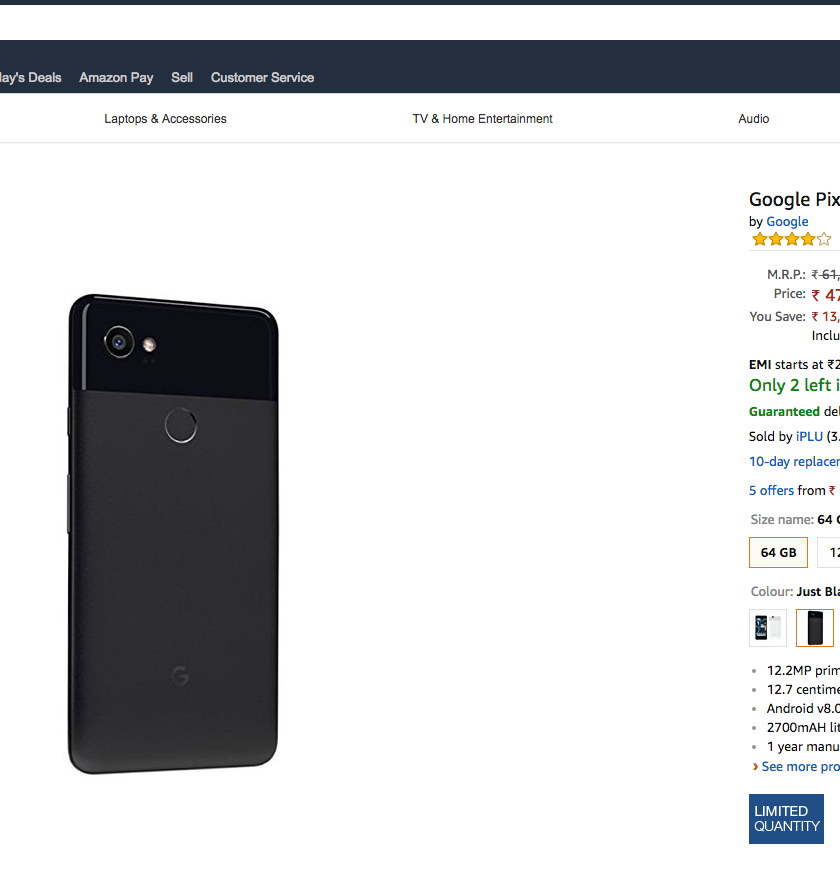
Task: Open iPLU seller page
Action: click(809, 436)
